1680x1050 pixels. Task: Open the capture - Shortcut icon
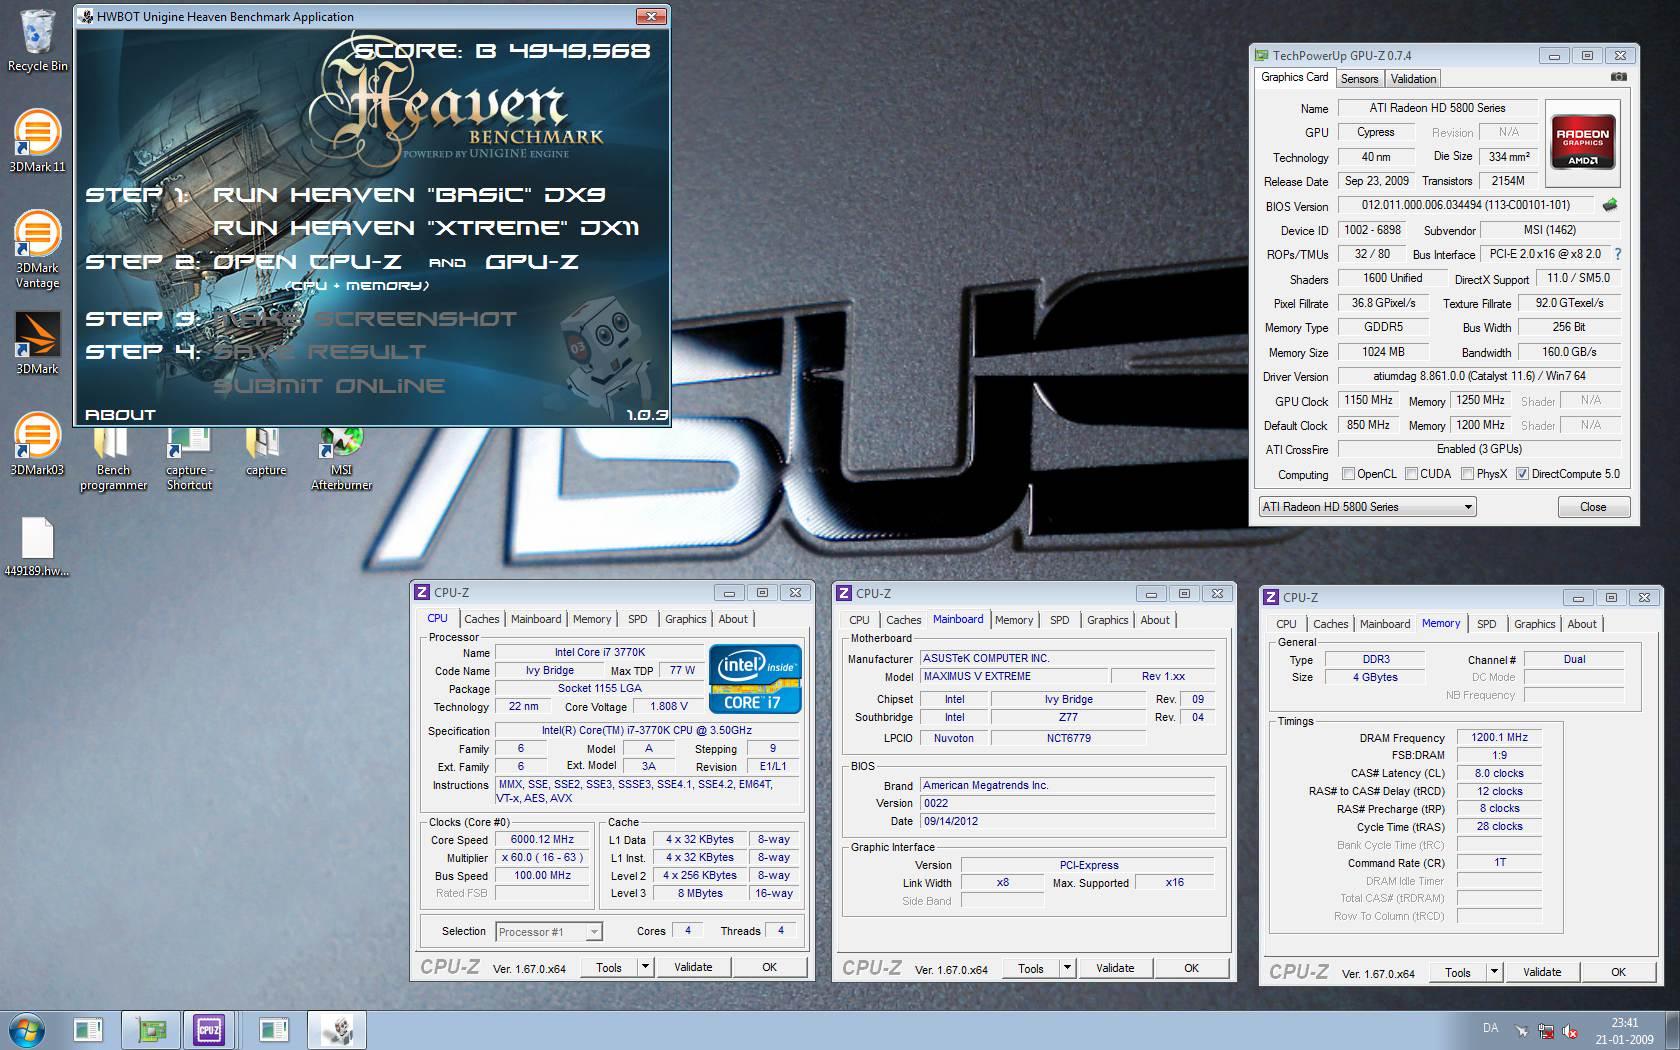(x=189, y=459)
